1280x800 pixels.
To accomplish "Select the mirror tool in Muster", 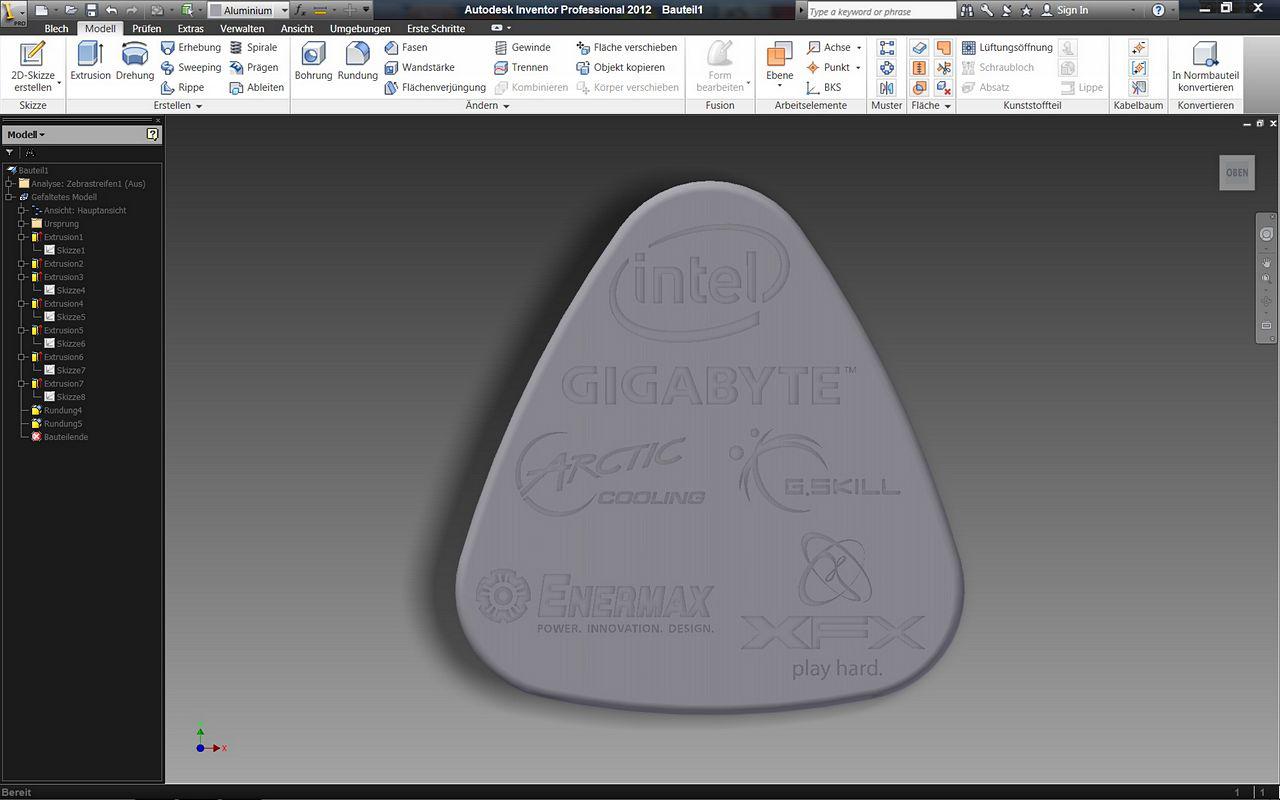I will 886,88.
